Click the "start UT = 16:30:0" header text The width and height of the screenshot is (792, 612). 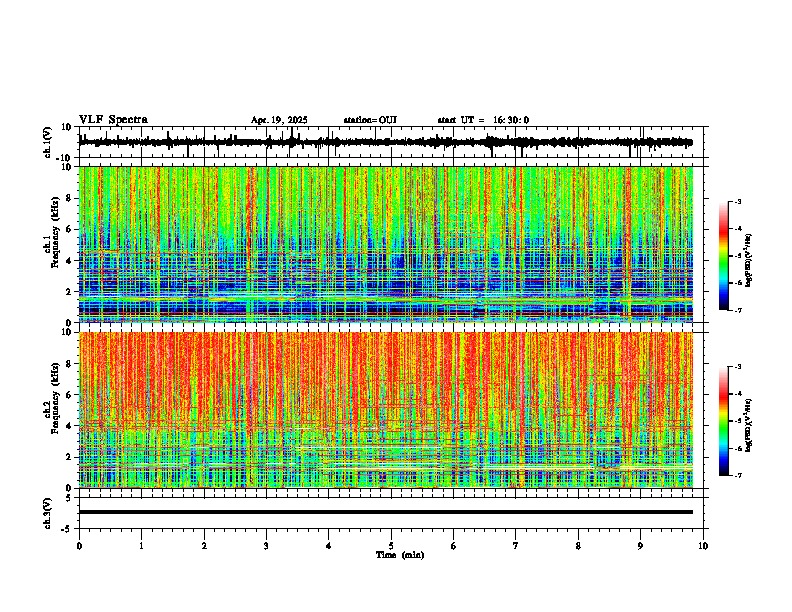pyautogui.click(x=483, y=120)
